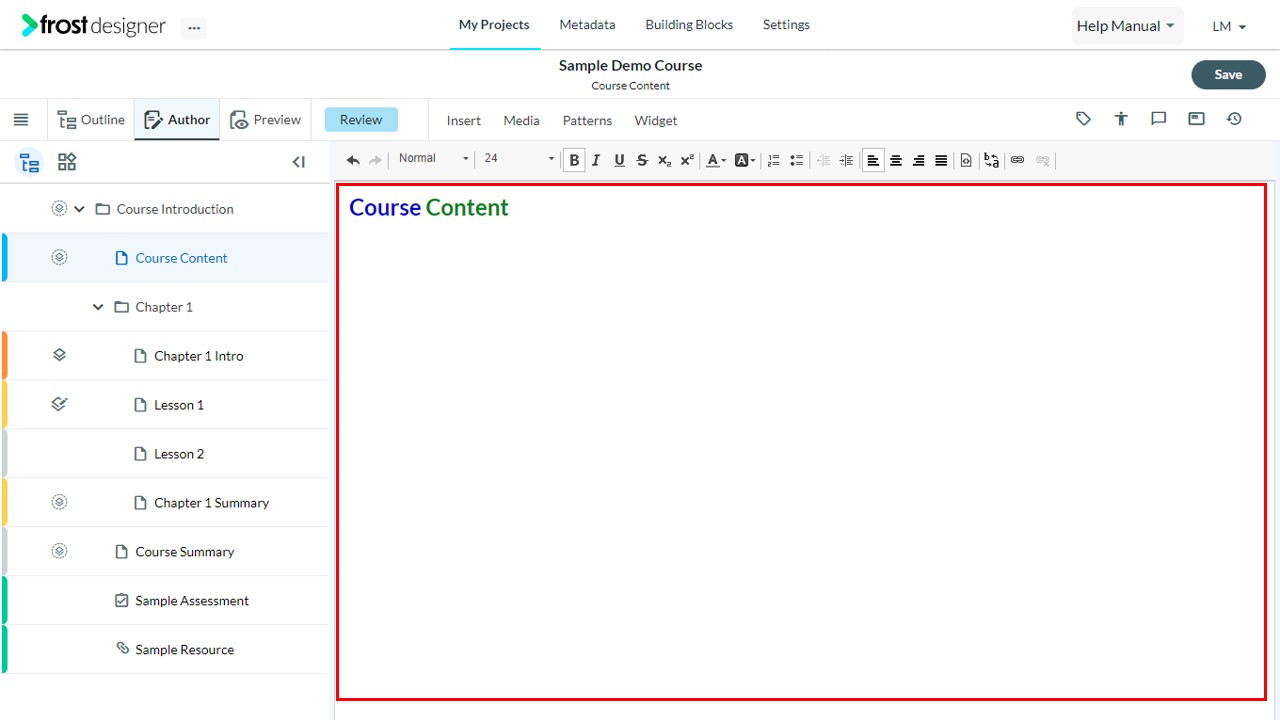1280x720 pixels.
Task: Open the hamburger menu icon
Action: [21, 120]
